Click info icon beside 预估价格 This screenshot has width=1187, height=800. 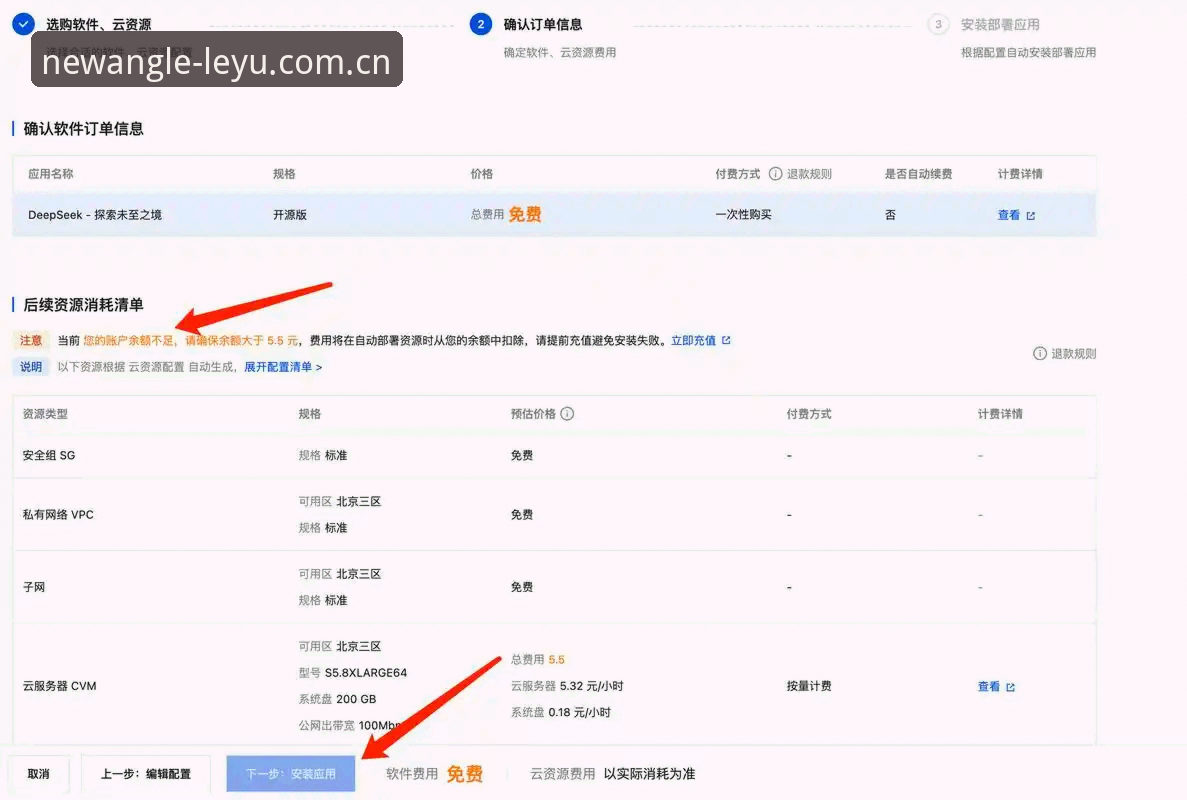[x=567, y=413]
